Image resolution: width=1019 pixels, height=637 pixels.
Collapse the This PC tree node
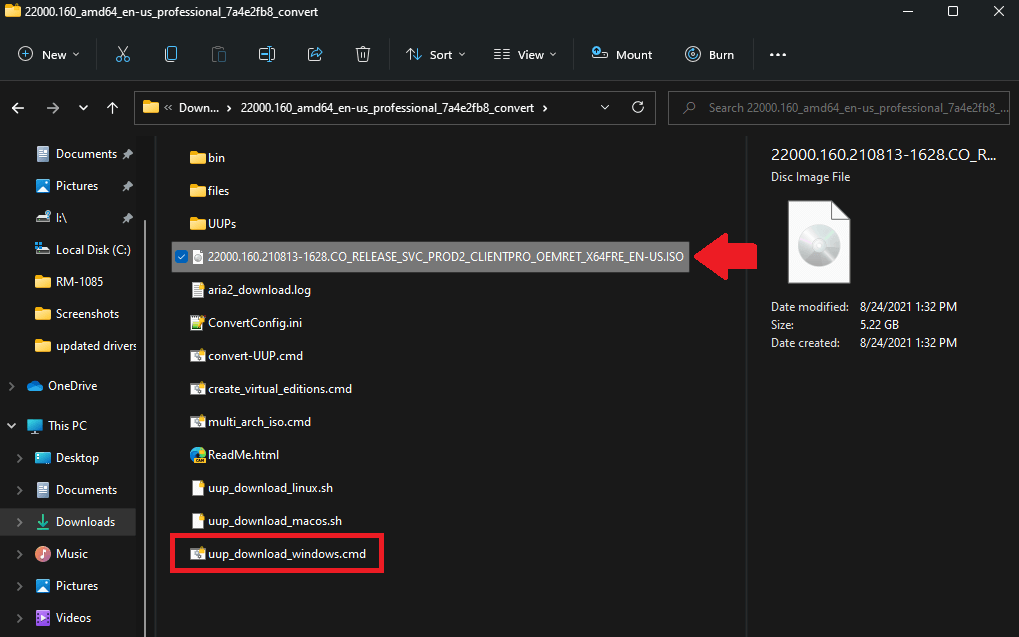(11, 426)
